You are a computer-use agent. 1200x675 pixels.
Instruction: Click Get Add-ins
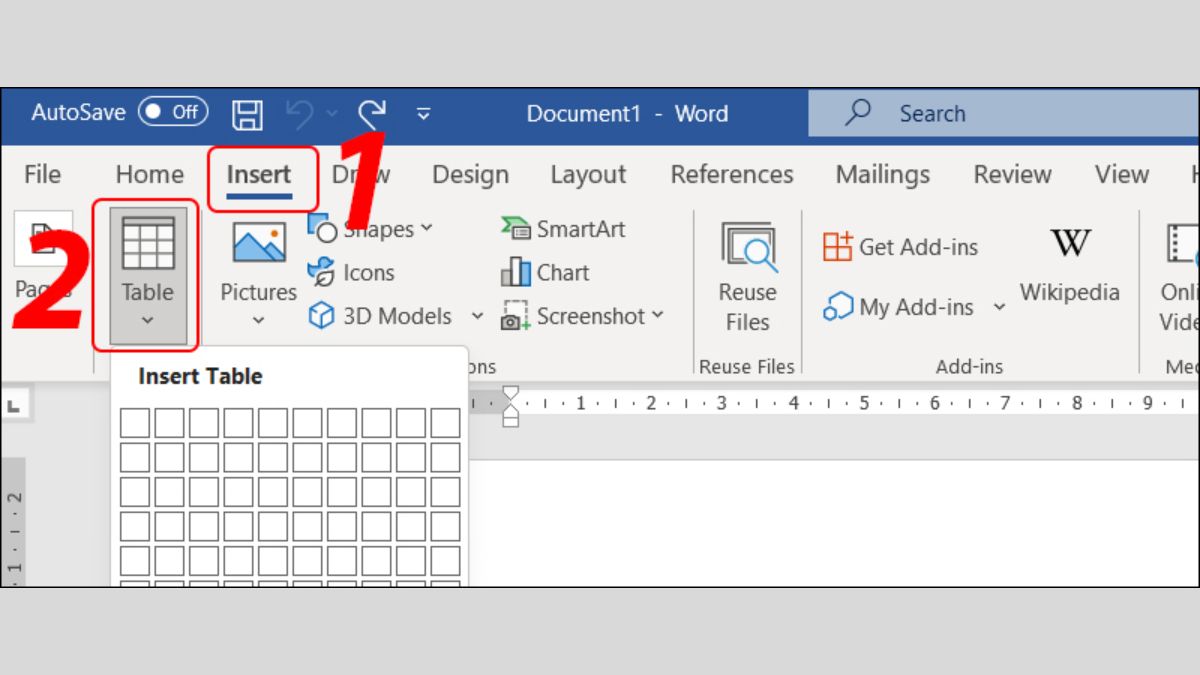(x=900, y=247)
